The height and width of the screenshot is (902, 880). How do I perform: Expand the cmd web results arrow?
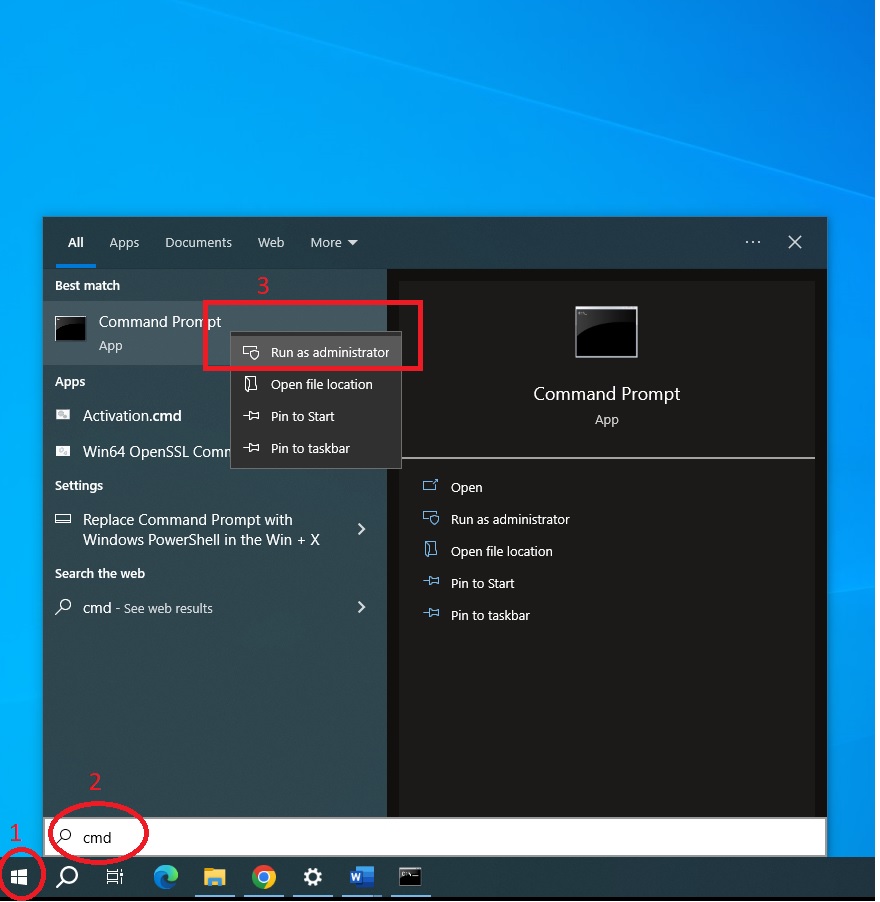pos(361,607)
